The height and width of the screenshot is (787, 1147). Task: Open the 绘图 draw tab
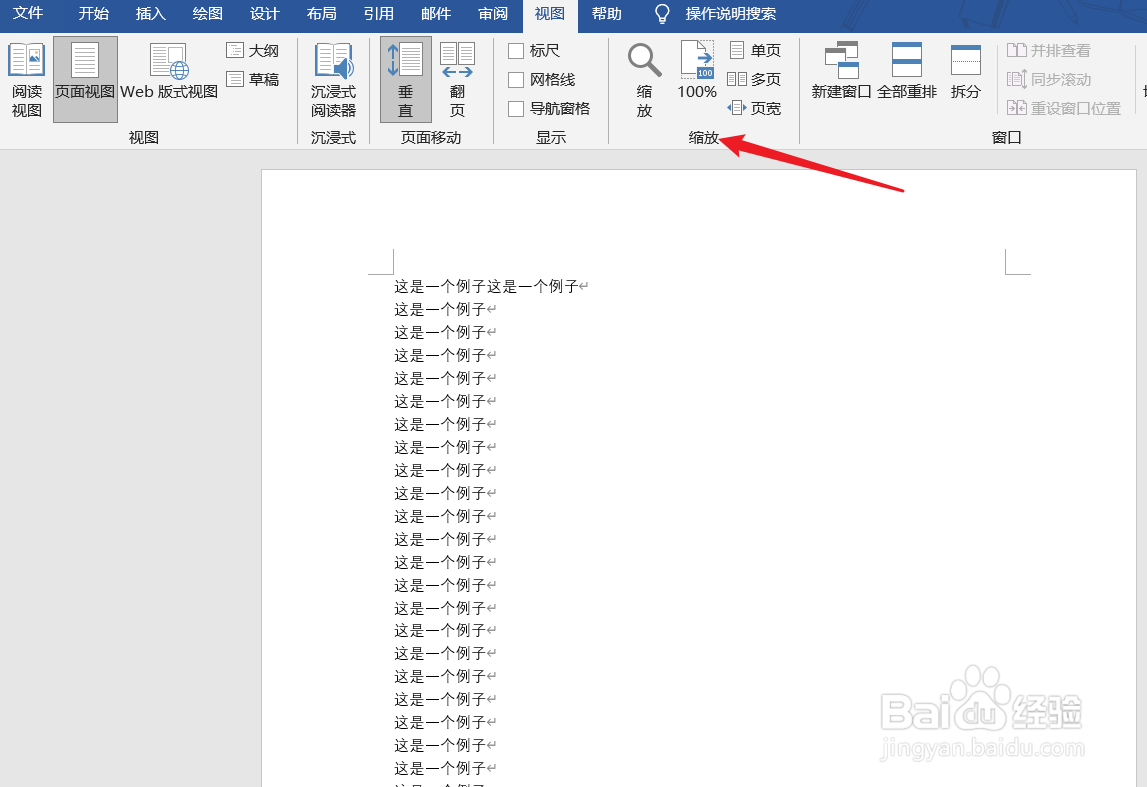coord(208,13)
